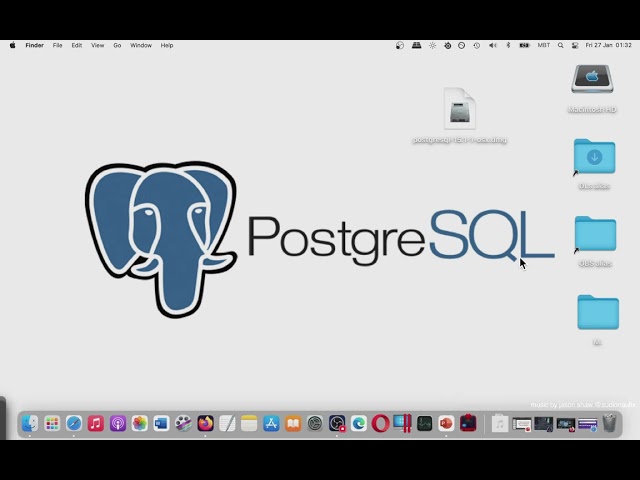Open the Help menu
The width and height of the screenshot is (640, 480).
point(167,45)
